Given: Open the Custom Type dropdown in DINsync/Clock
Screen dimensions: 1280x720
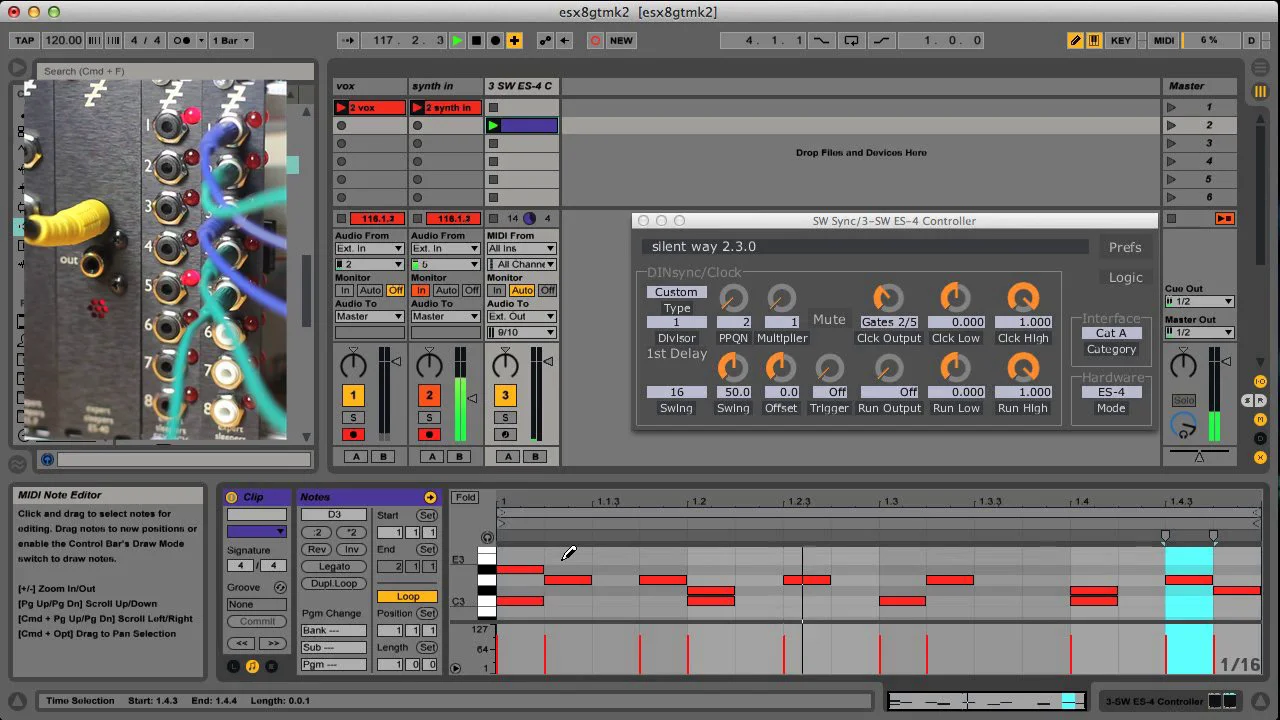Looking at the screenshot, I should [x=676, y=292].
